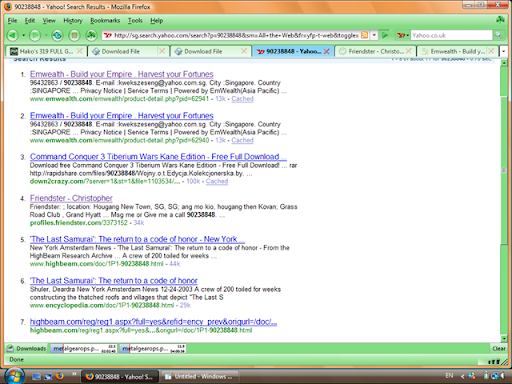
Task: Close the Emwealth - Build y... tab
Action: tap(491, 51)
